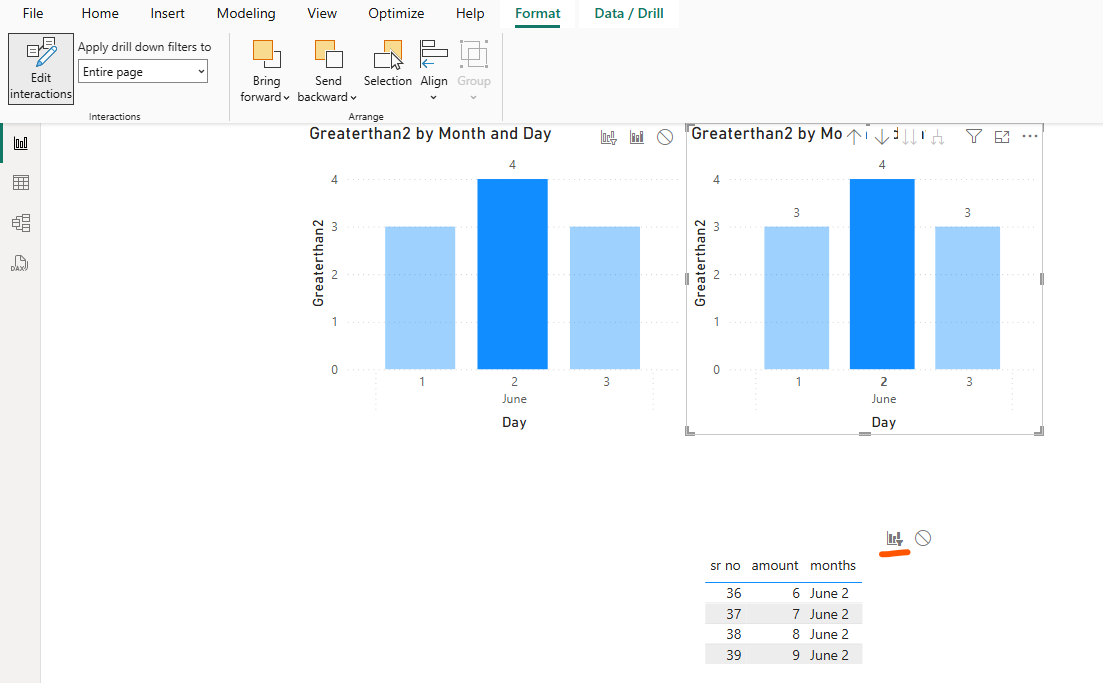Turn on Drill down mode on right chart

point(881,136)
